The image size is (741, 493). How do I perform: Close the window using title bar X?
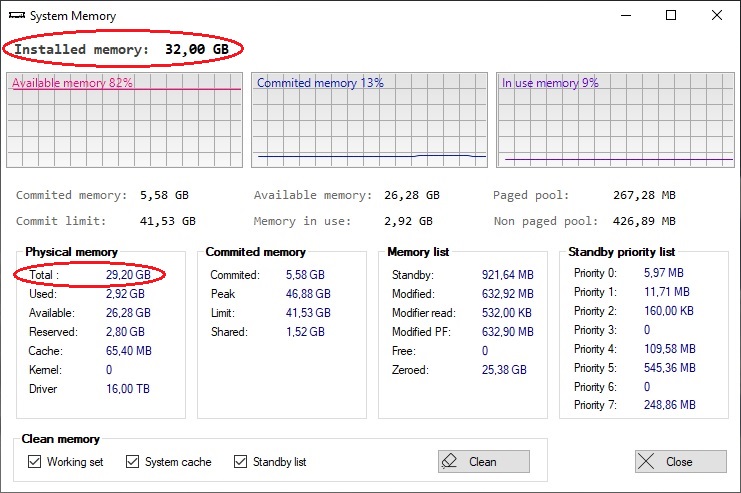pos(717,16)
